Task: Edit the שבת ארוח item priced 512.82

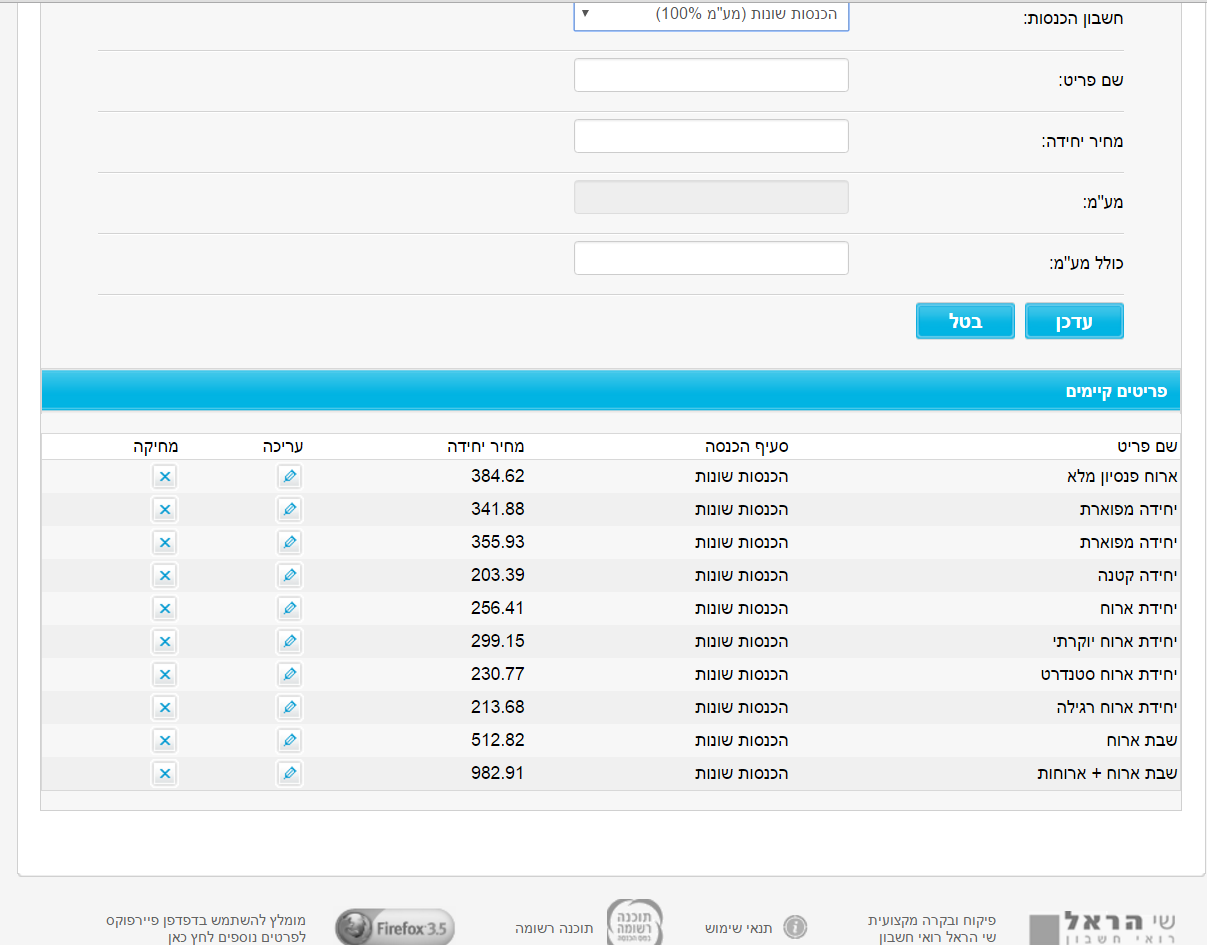Action: tap(289, 741)
